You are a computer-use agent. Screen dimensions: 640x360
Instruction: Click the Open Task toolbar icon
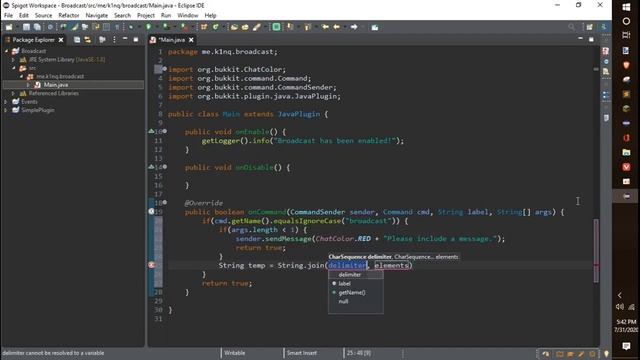pos(245,27)
